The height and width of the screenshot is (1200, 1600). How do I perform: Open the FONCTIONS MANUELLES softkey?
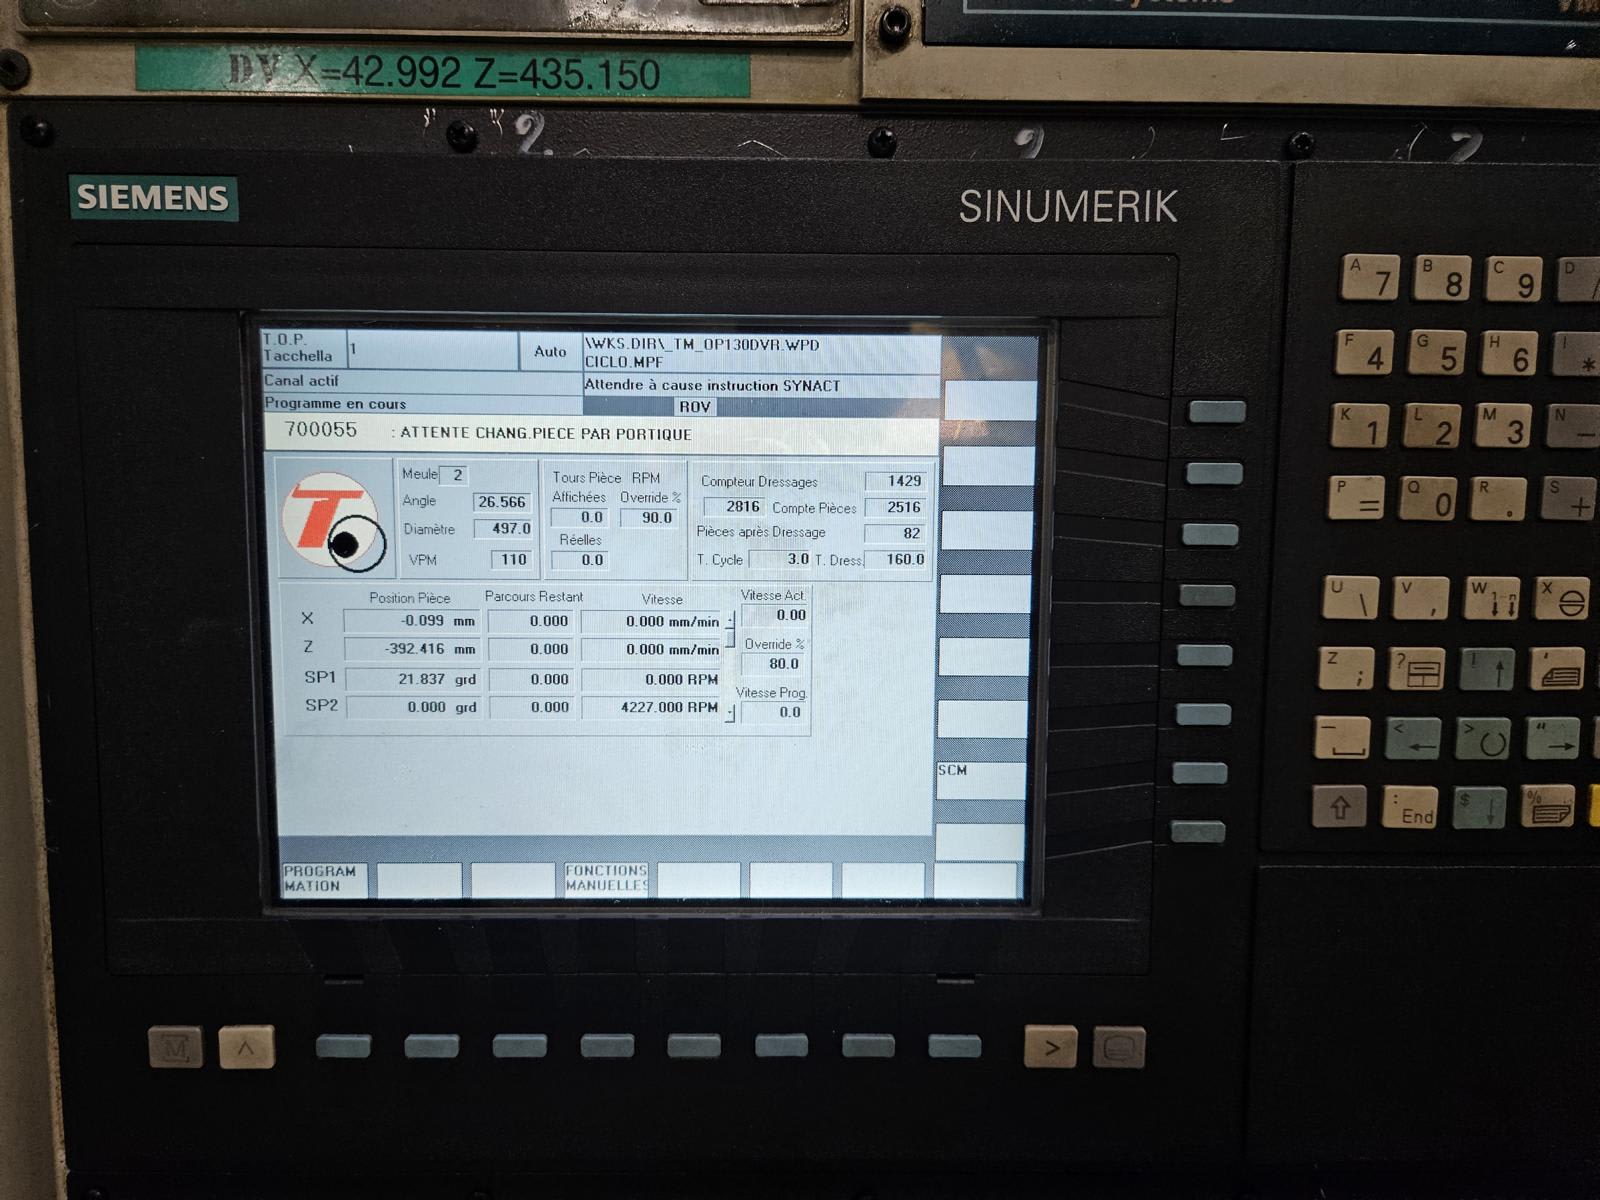(x=606, y=879)
